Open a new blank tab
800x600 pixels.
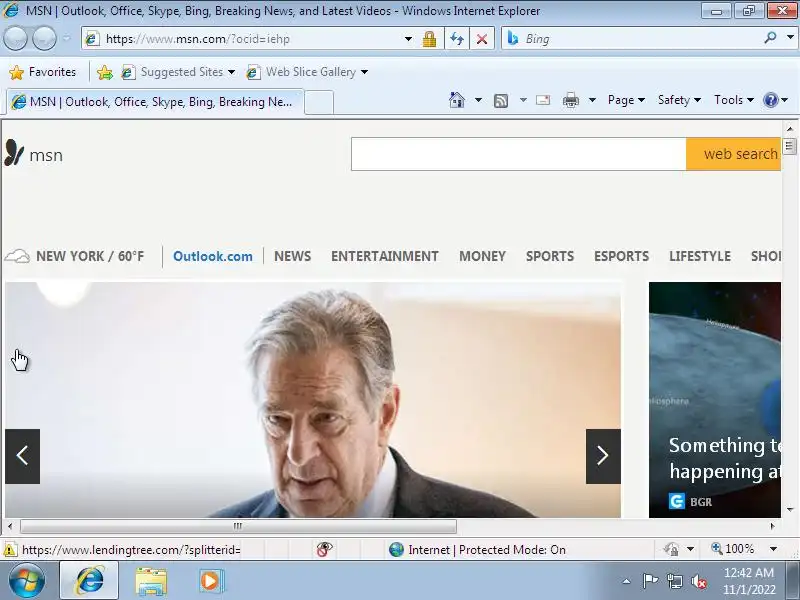319,102
